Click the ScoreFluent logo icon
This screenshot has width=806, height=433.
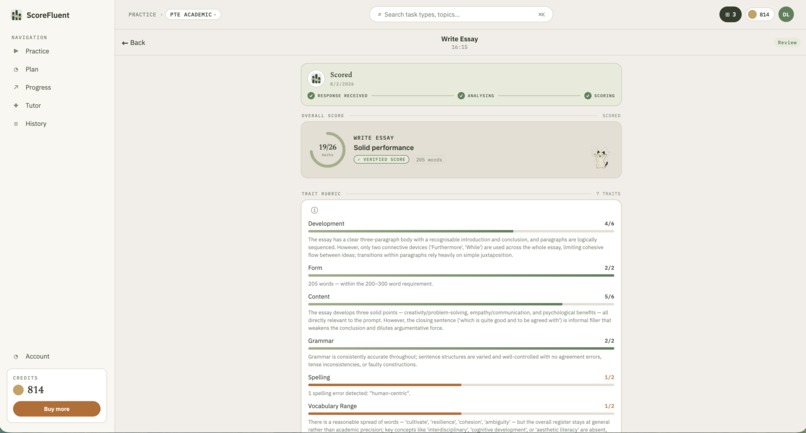pos(16,15)
